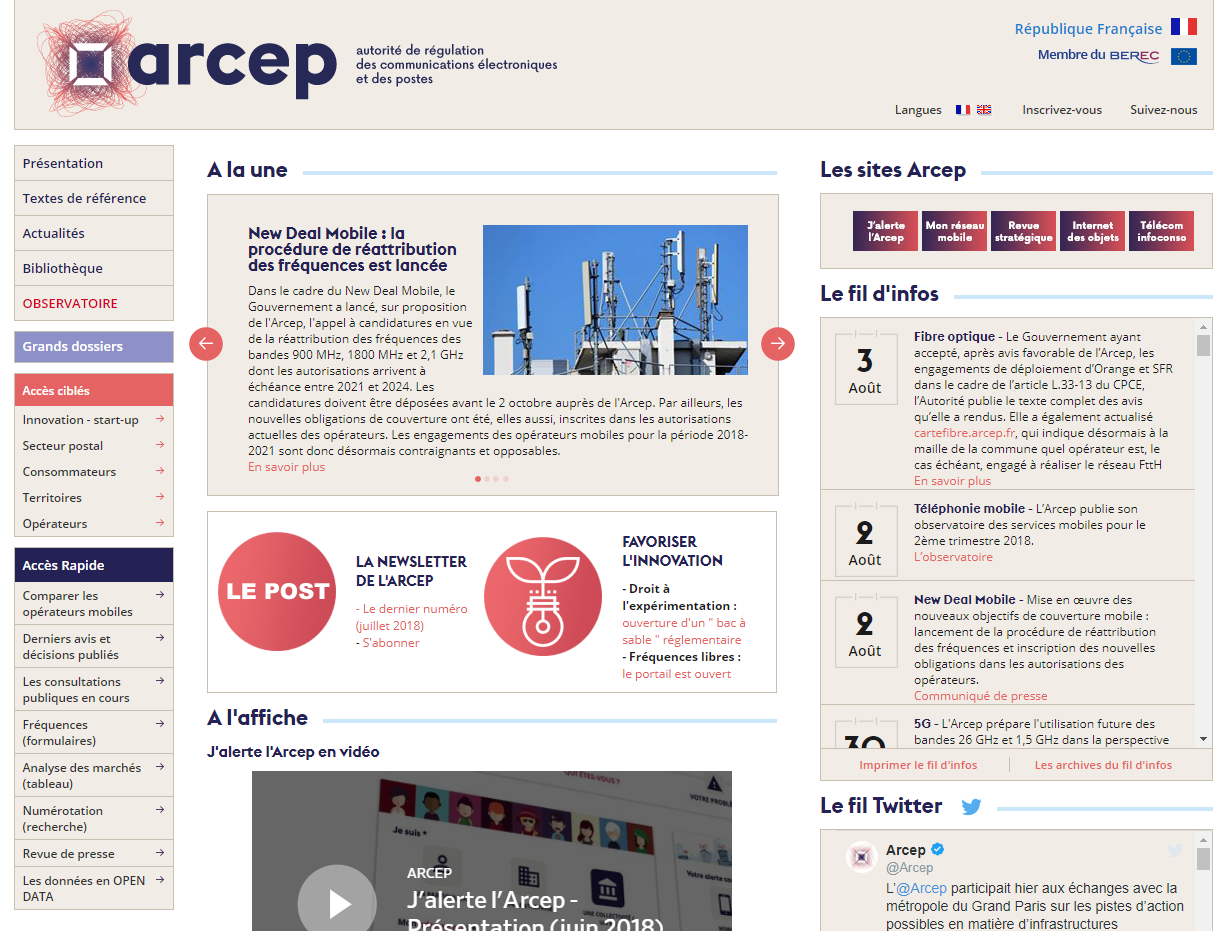This screenshot has width=1219, height=931.
Task: Go to next slide with right arrow
Action: click(x=778, y=344)
